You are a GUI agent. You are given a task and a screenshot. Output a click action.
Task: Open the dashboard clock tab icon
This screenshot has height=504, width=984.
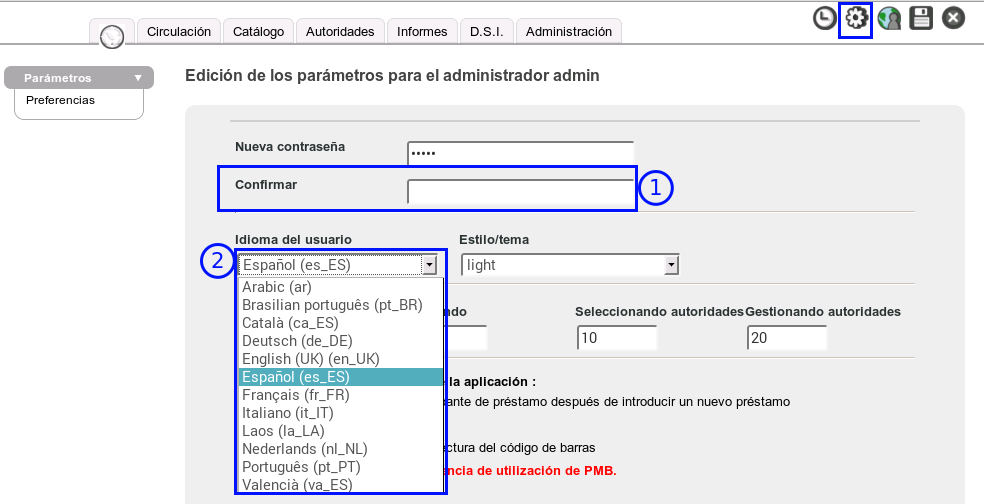[x=112, y=34]
